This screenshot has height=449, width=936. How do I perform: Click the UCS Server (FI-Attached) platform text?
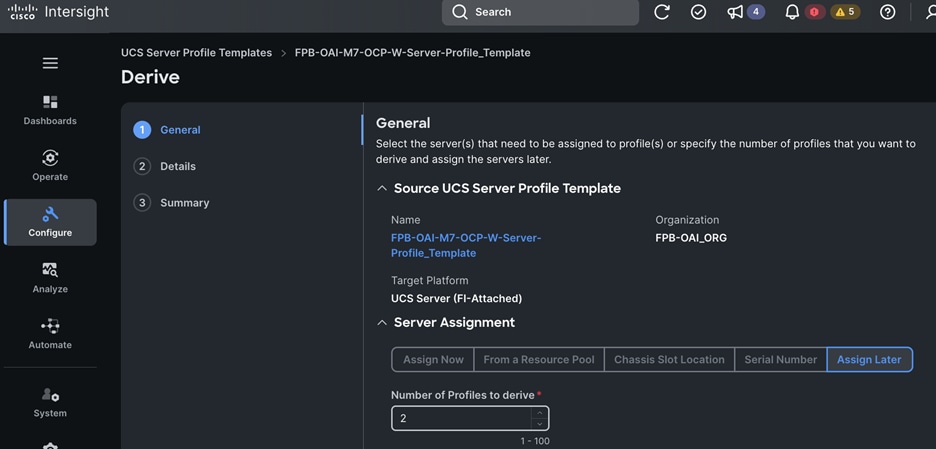[456, 298]
